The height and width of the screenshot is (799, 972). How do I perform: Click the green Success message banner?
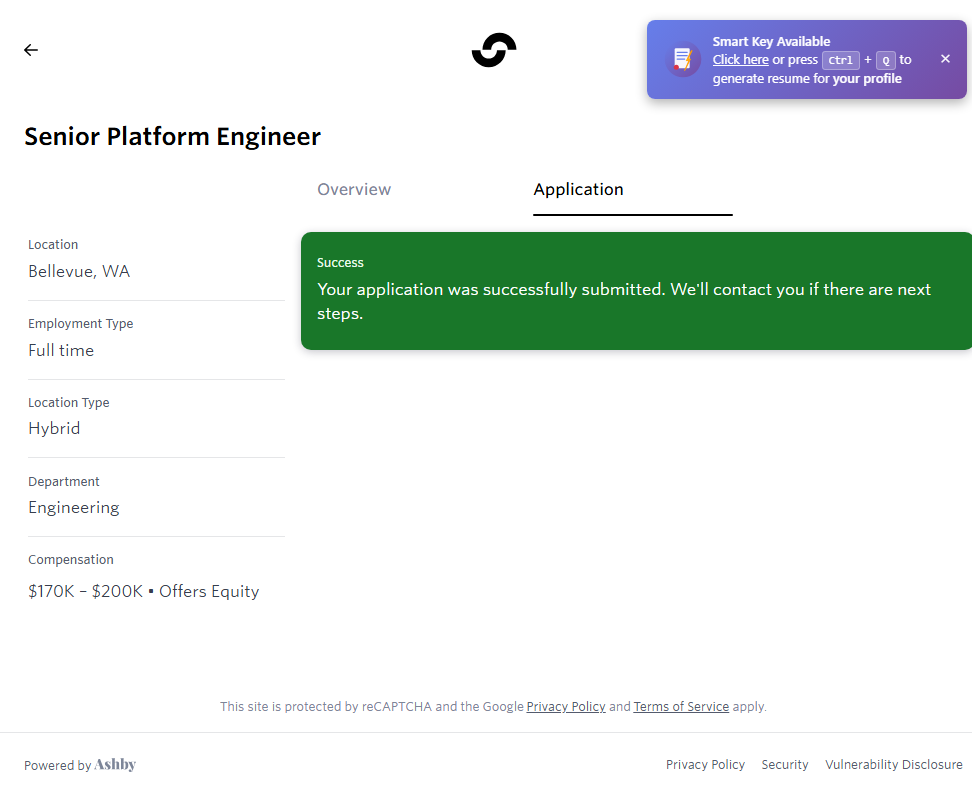[x=636, y=291]
